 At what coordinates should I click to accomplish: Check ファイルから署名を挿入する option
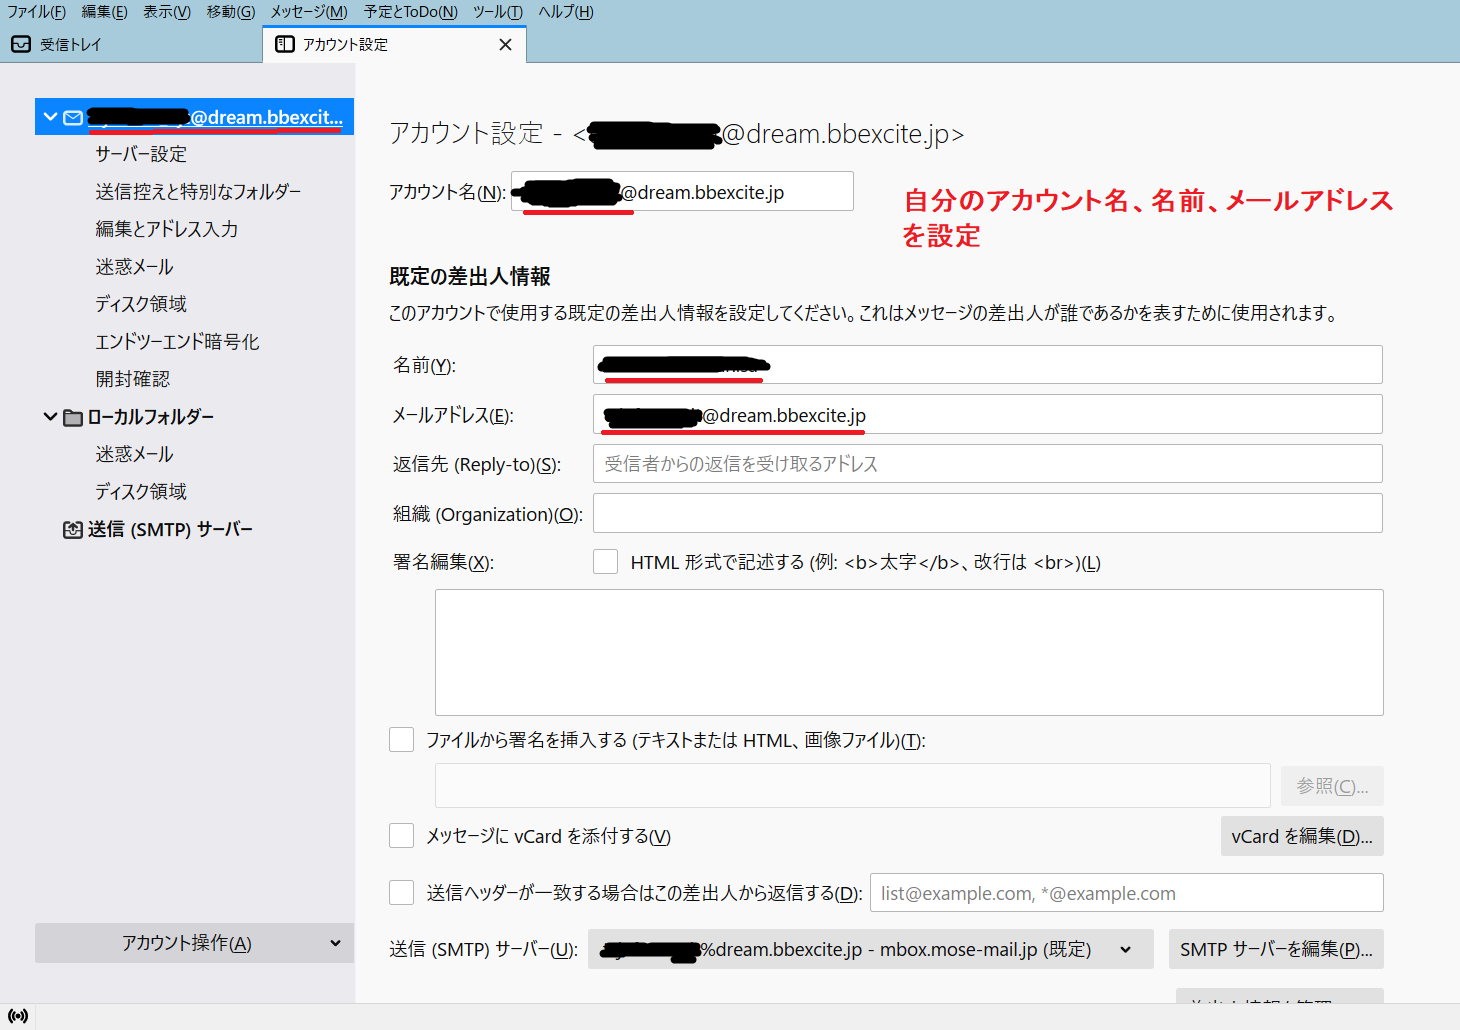[x=401, y=740]
